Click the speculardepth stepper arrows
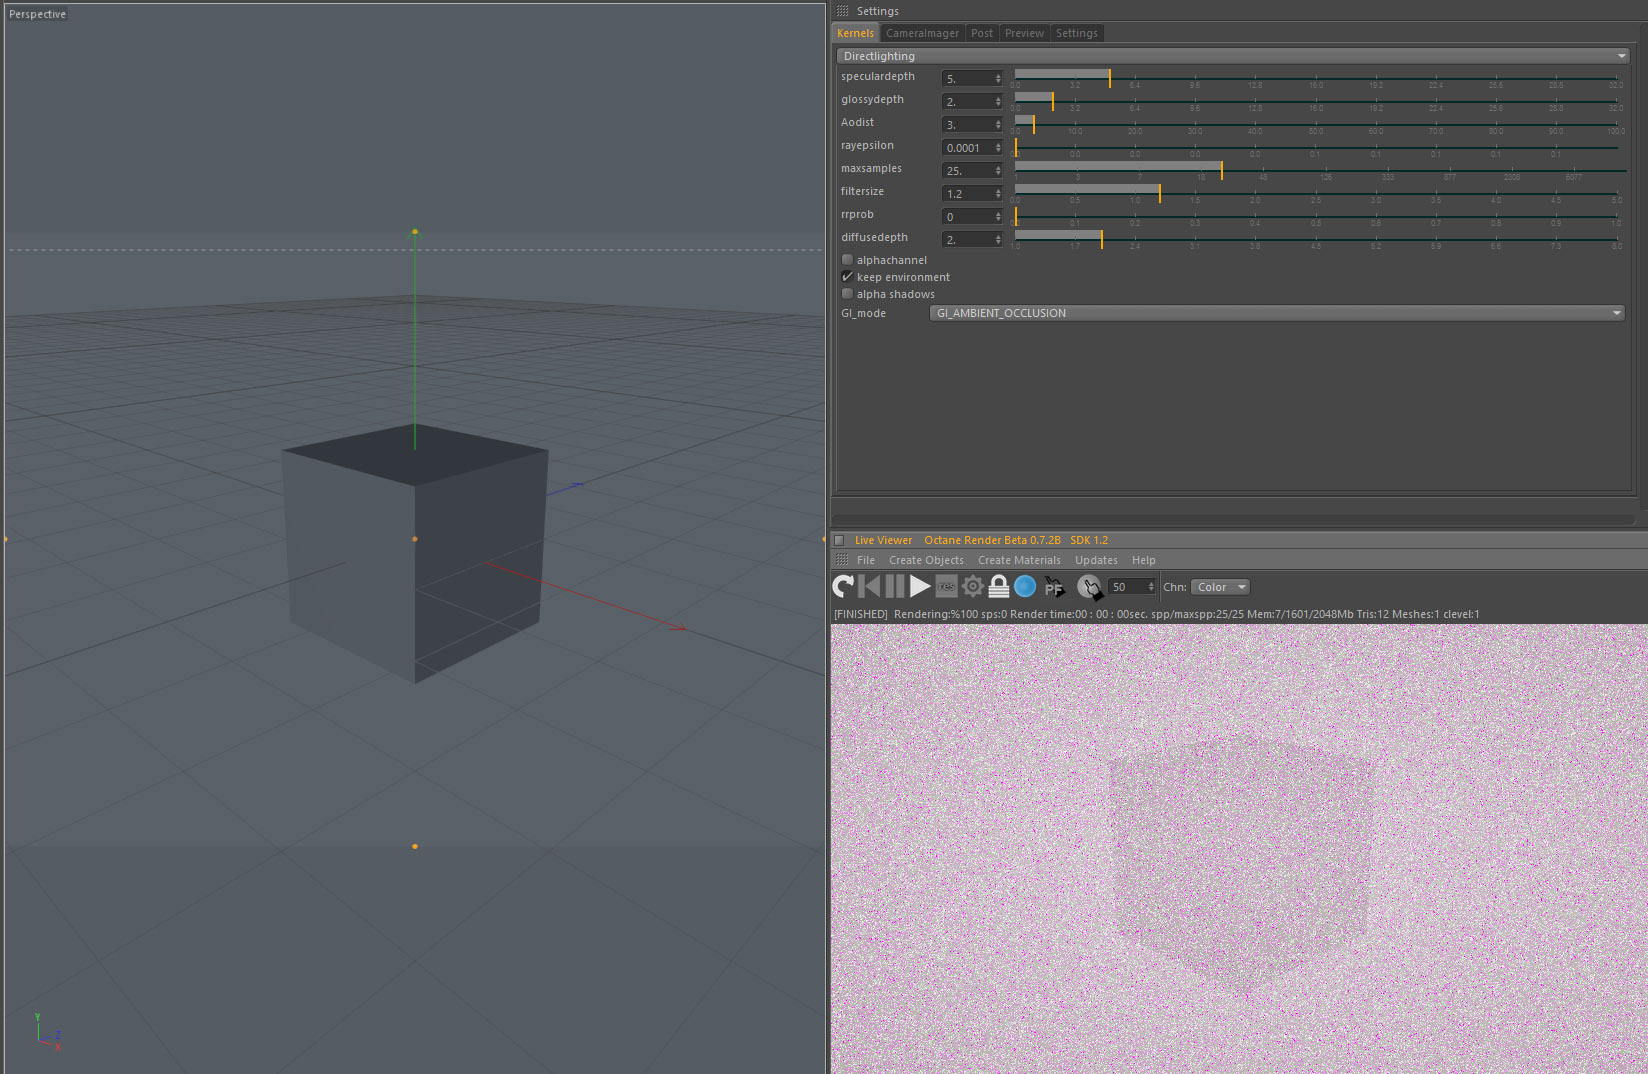This screenshot has height=1074, width=1648. [998, 78]
